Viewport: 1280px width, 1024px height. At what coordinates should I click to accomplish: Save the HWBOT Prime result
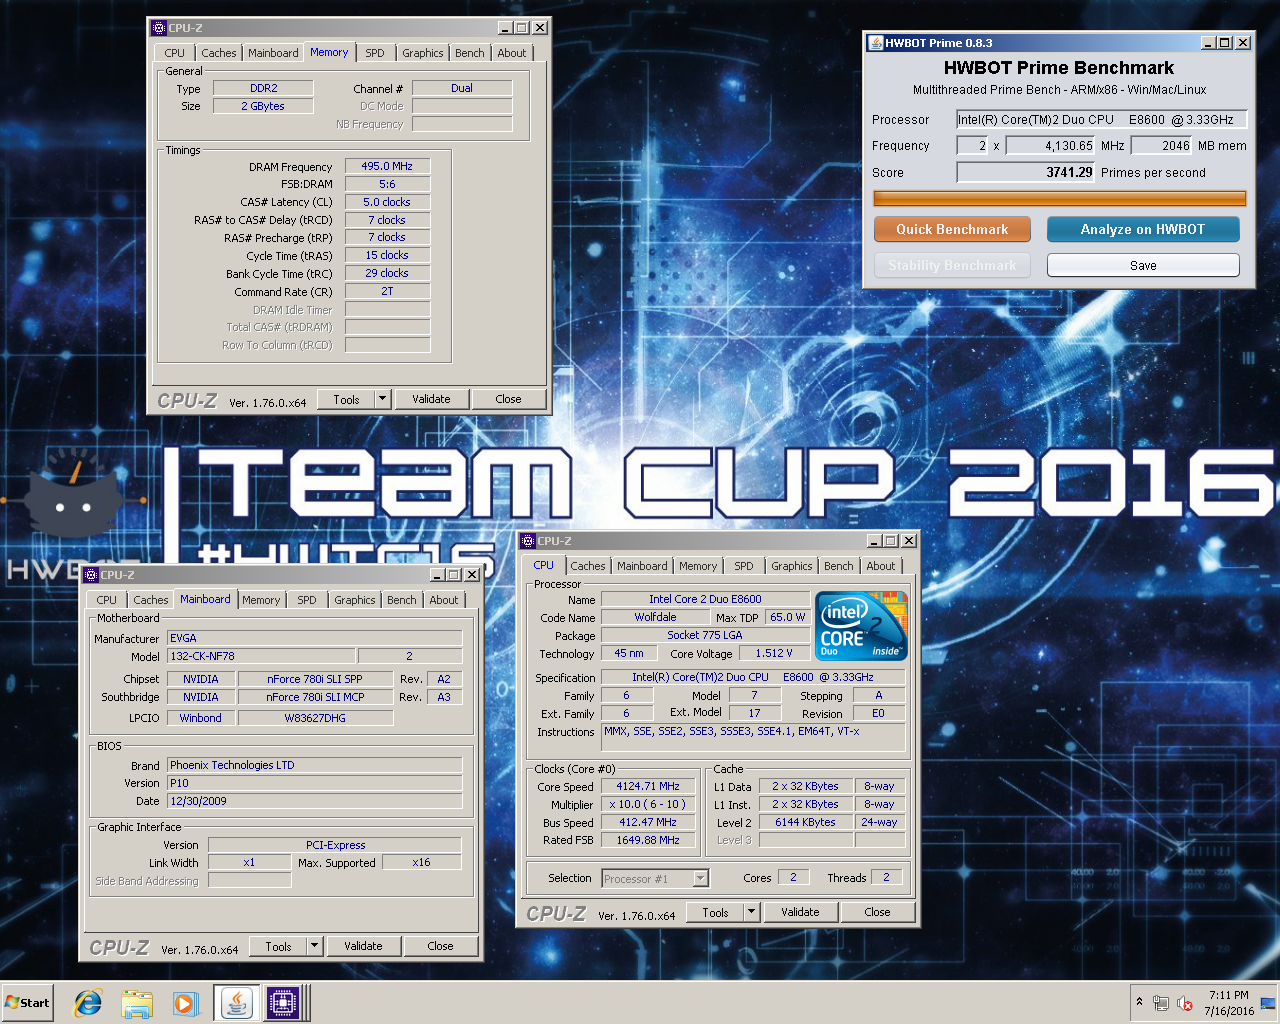click(1143, 265)
